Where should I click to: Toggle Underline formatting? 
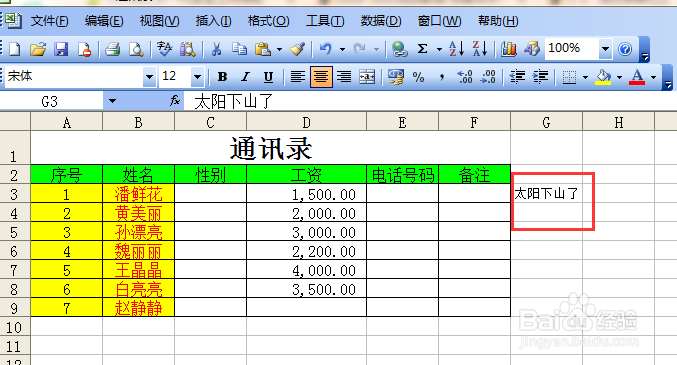(x=269, y=77)
